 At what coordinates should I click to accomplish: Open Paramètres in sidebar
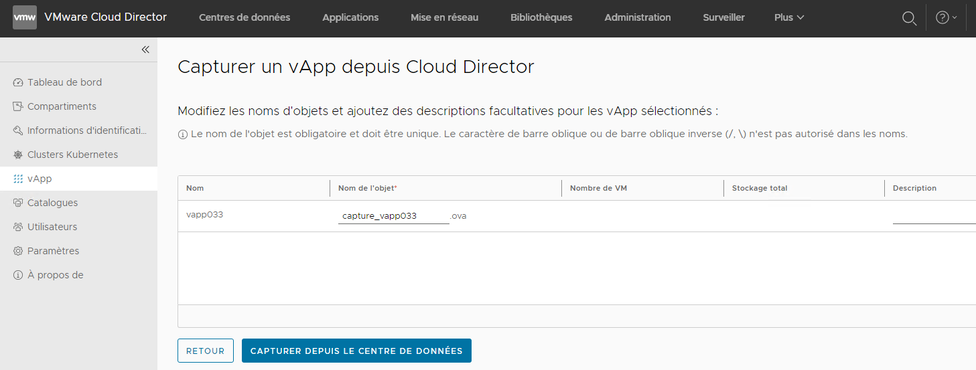(x=54, y=251)
